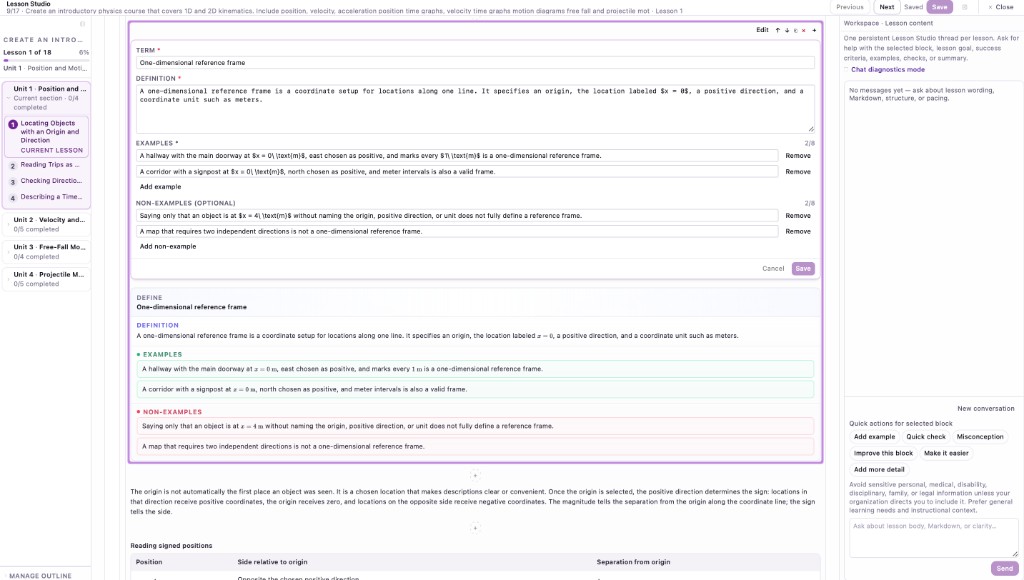Open lesson Reading Trips as... in outline
This screenshot has height=580, width=1024.
pos(50,165)
